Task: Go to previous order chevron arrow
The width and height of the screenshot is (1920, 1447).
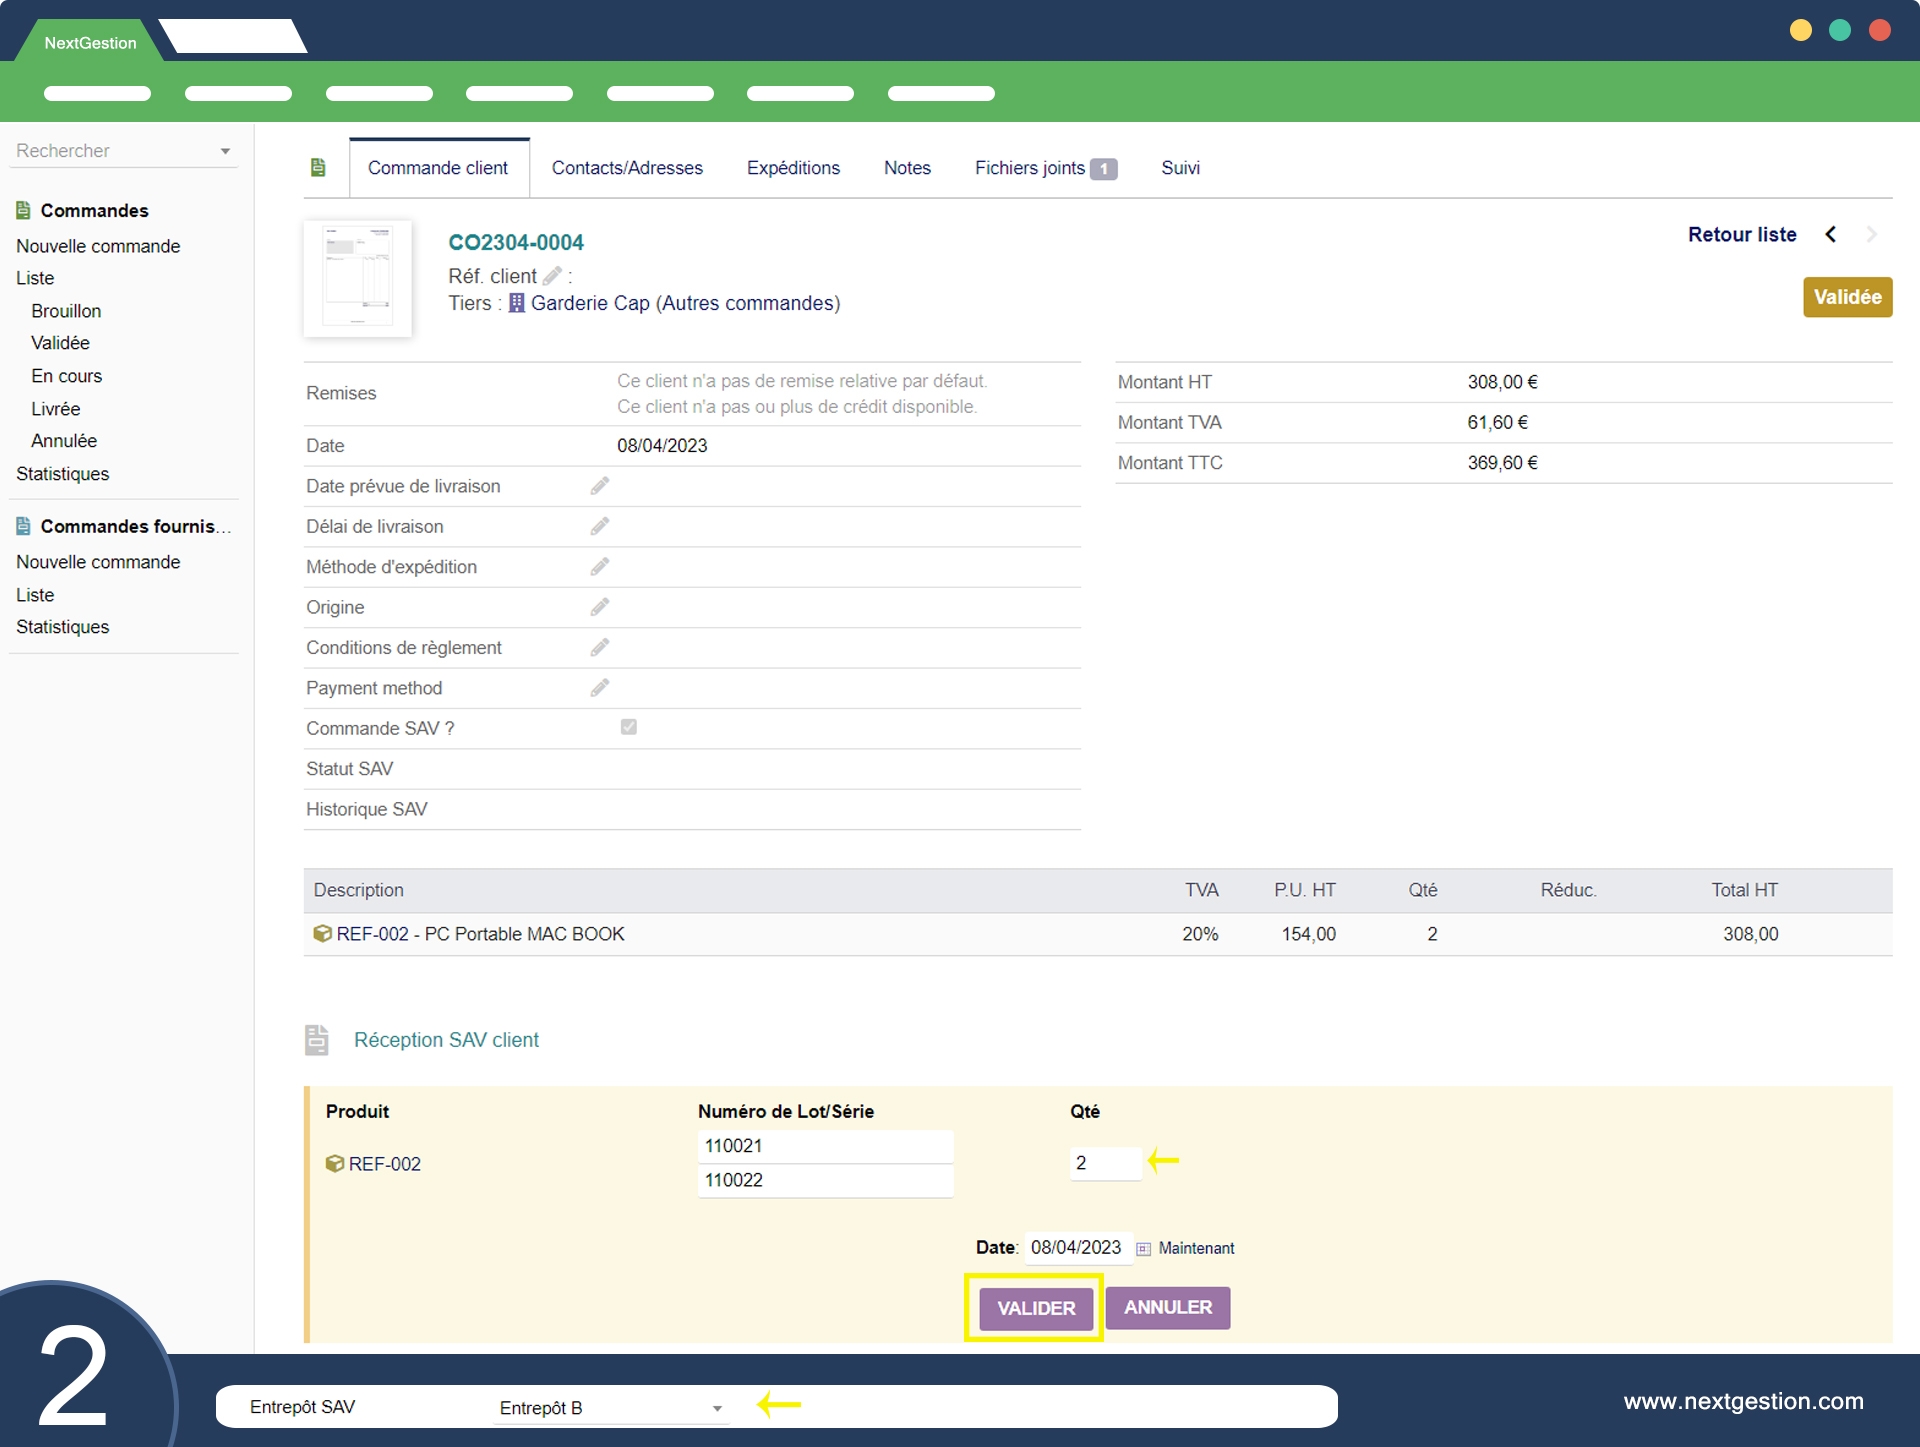Action: pos(1831,234)
